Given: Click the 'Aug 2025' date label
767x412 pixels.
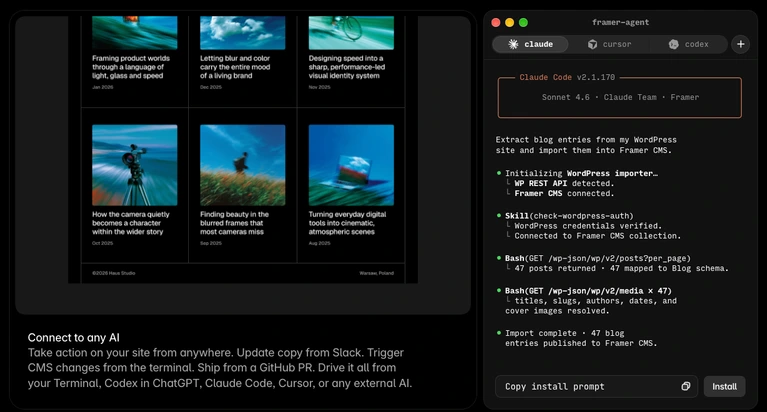Looking at the screenshot, I should pos(319,243).
